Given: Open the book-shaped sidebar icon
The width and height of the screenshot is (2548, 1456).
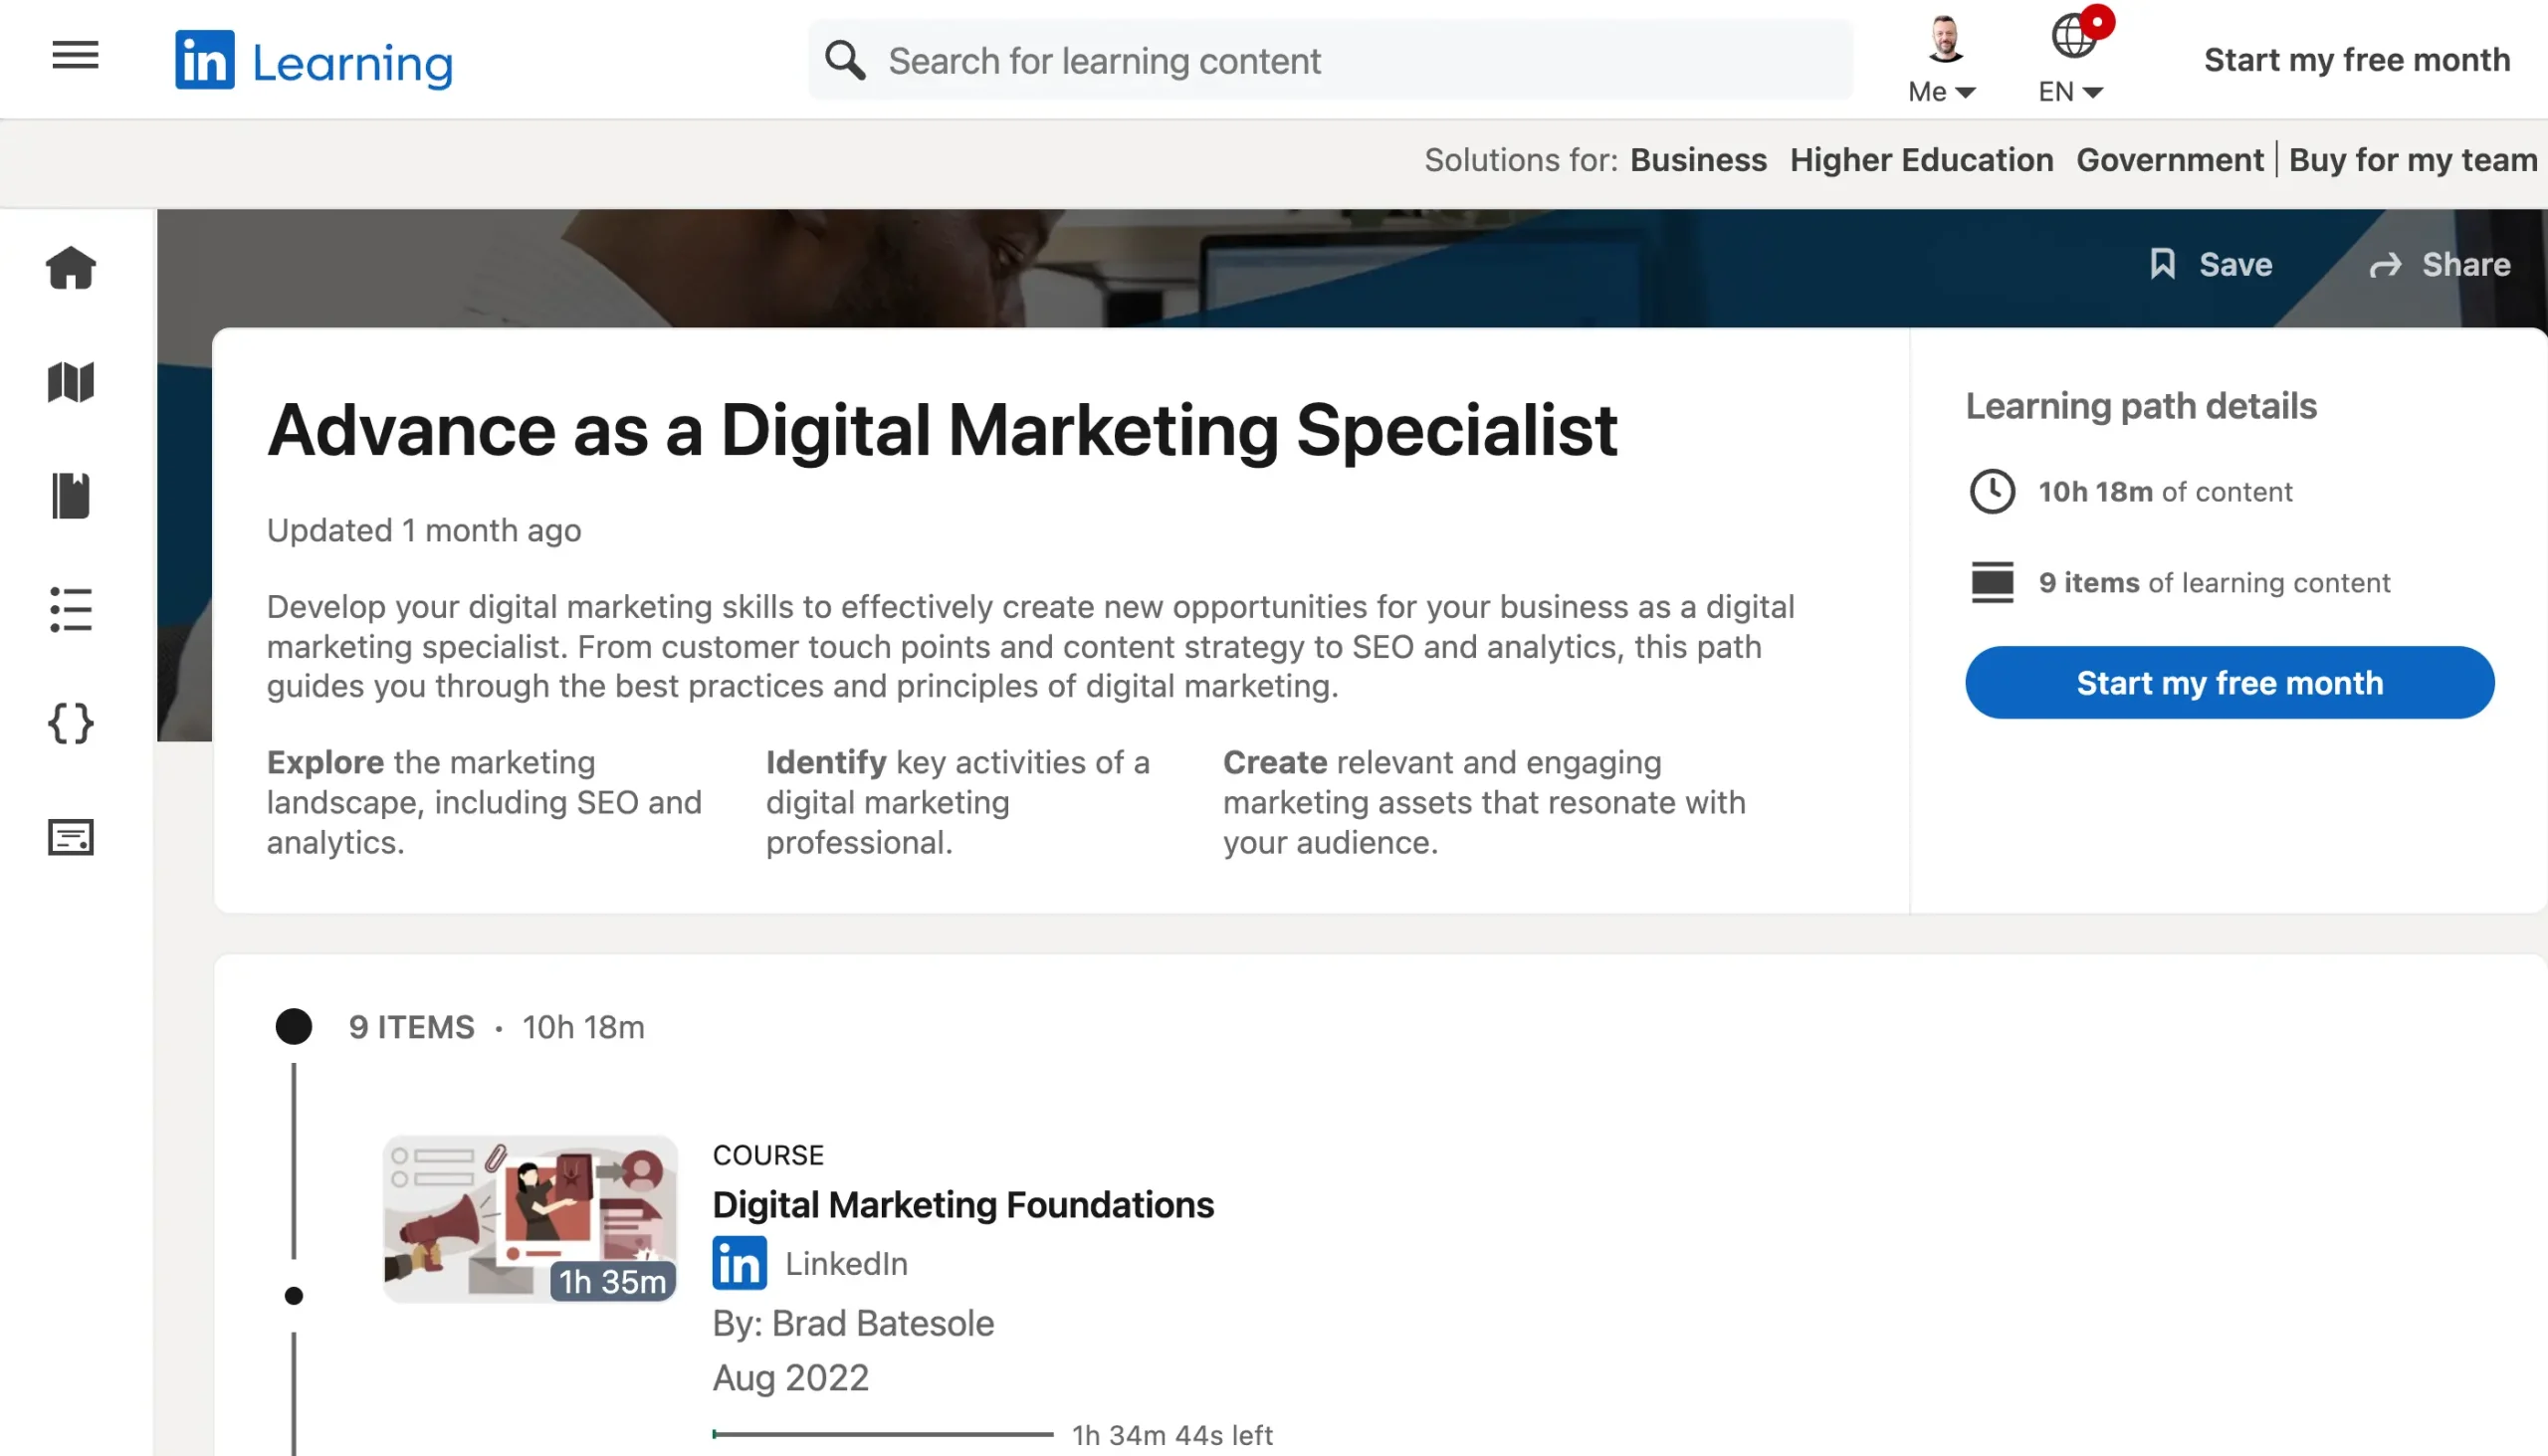Looking at the screenshot, I should 71,496.
